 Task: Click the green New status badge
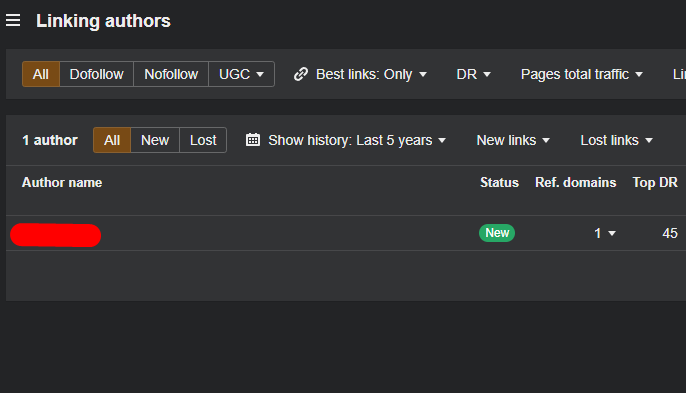coord(497,233)
